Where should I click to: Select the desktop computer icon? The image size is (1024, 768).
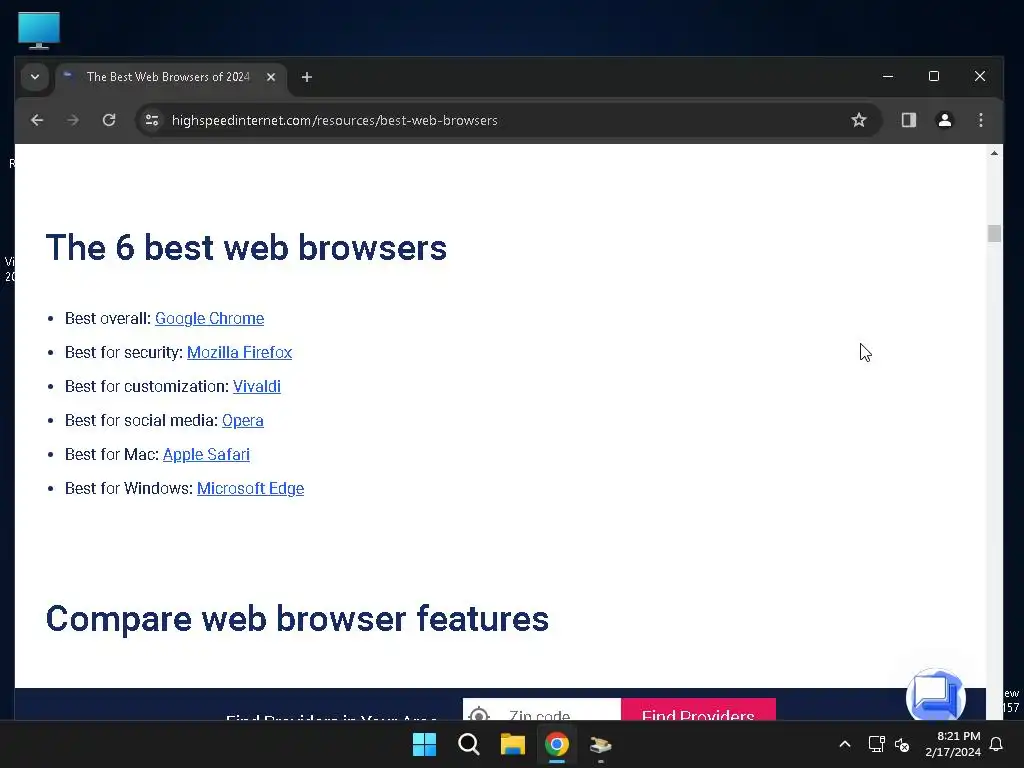(x=39, y=30)
